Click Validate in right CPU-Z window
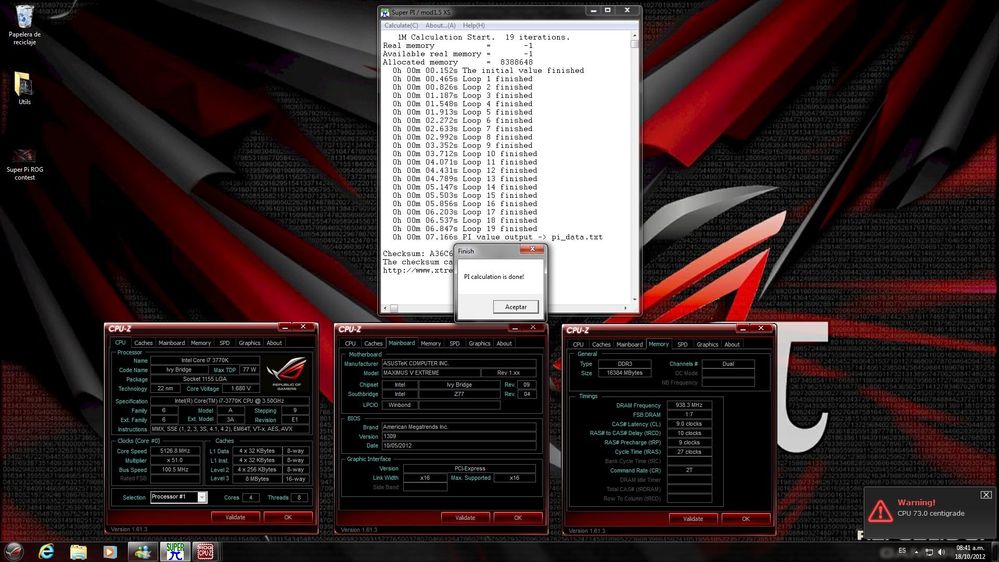Image resolution: width=999 pixels, height=562 pixels. [693, 519]
